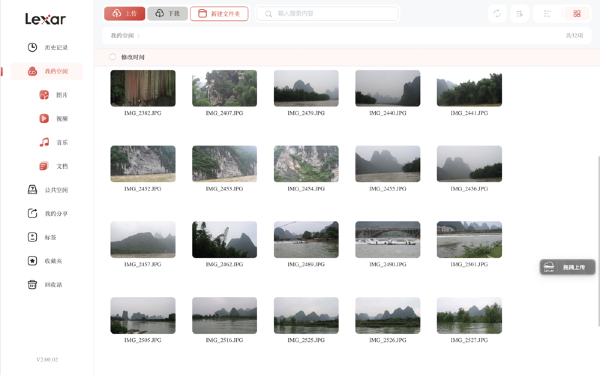Select thumbnail IMG_2456.JPG

pos(469,164)
